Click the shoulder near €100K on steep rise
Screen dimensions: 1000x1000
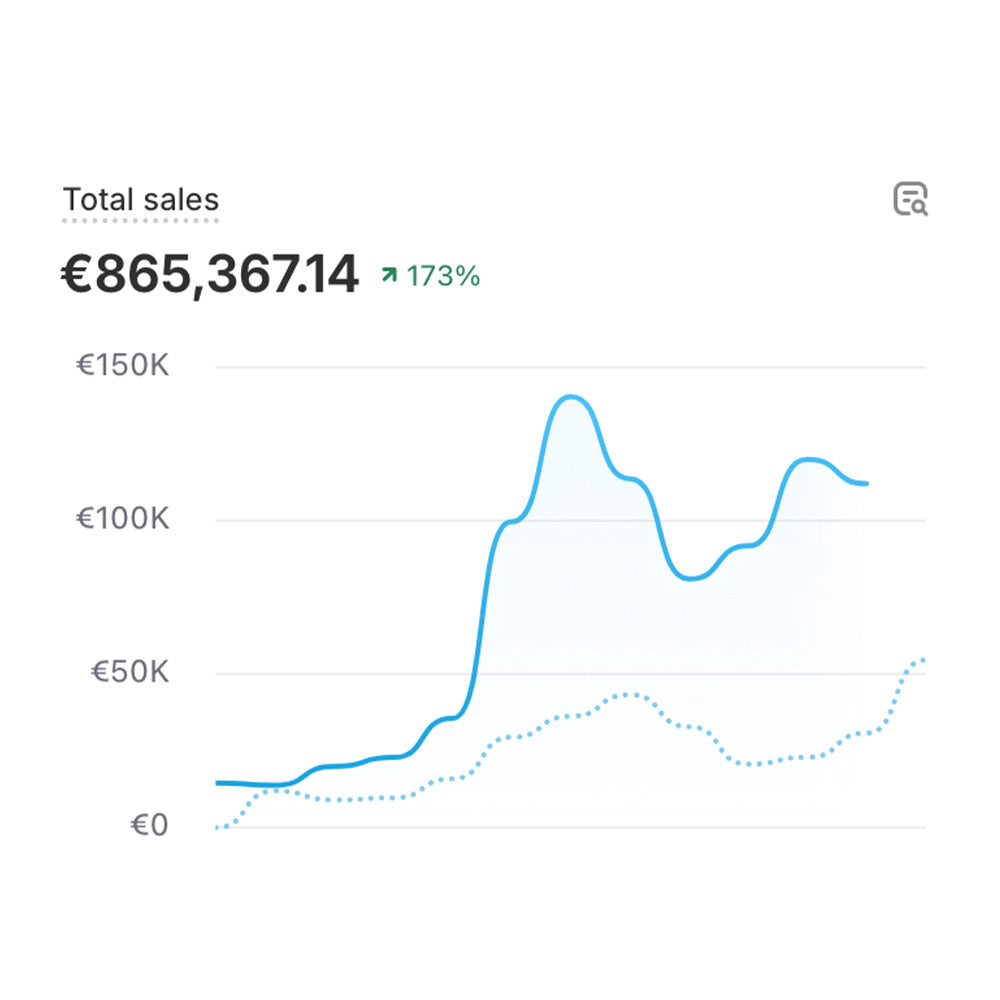coord(510,521)
